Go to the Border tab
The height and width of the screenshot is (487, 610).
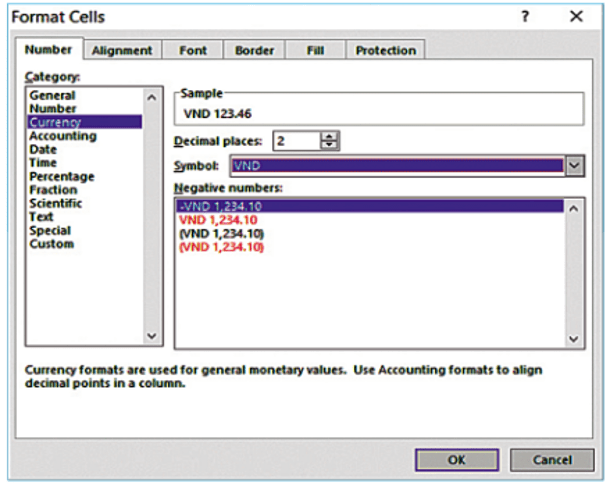click(254, 50)
